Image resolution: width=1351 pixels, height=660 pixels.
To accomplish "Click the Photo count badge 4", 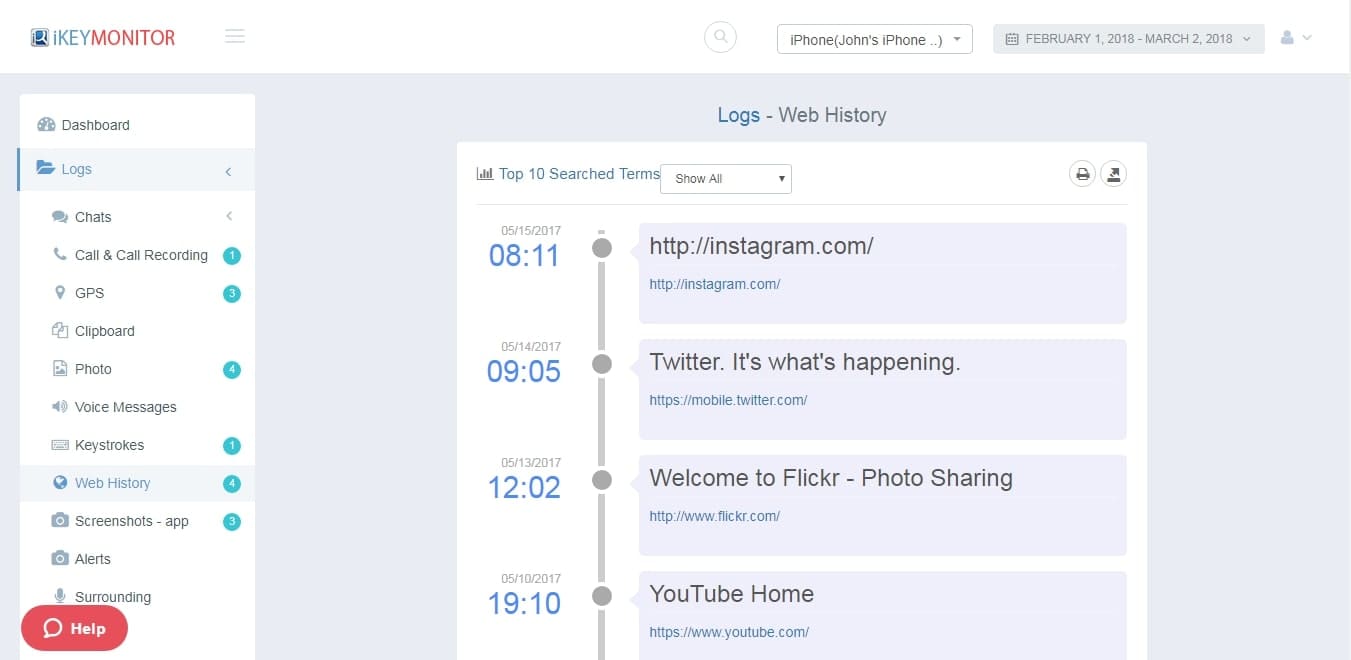I will (x=232, y=370).
